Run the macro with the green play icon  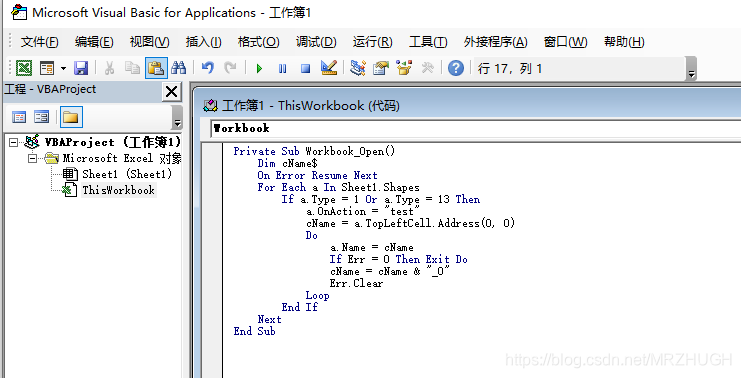point(259,69)
